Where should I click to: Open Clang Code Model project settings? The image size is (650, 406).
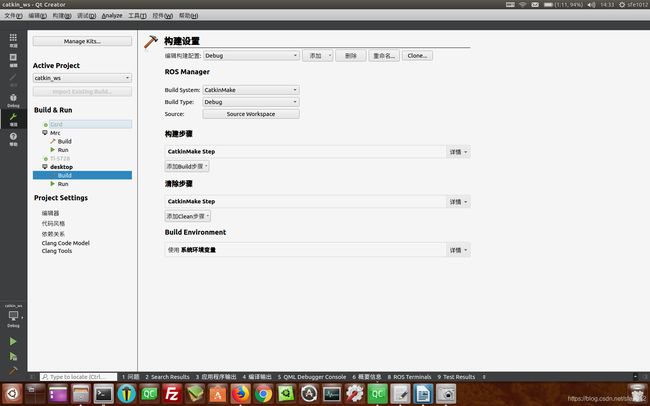(x=65, y=243)
